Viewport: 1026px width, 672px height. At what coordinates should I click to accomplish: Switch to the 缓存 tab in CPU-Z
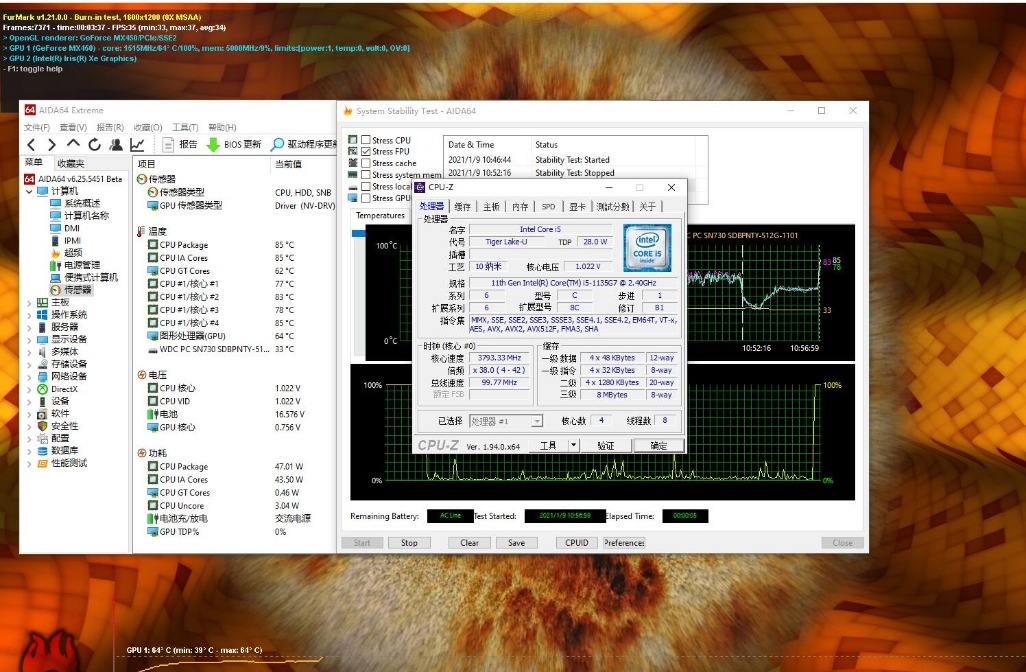coord(463,207)
